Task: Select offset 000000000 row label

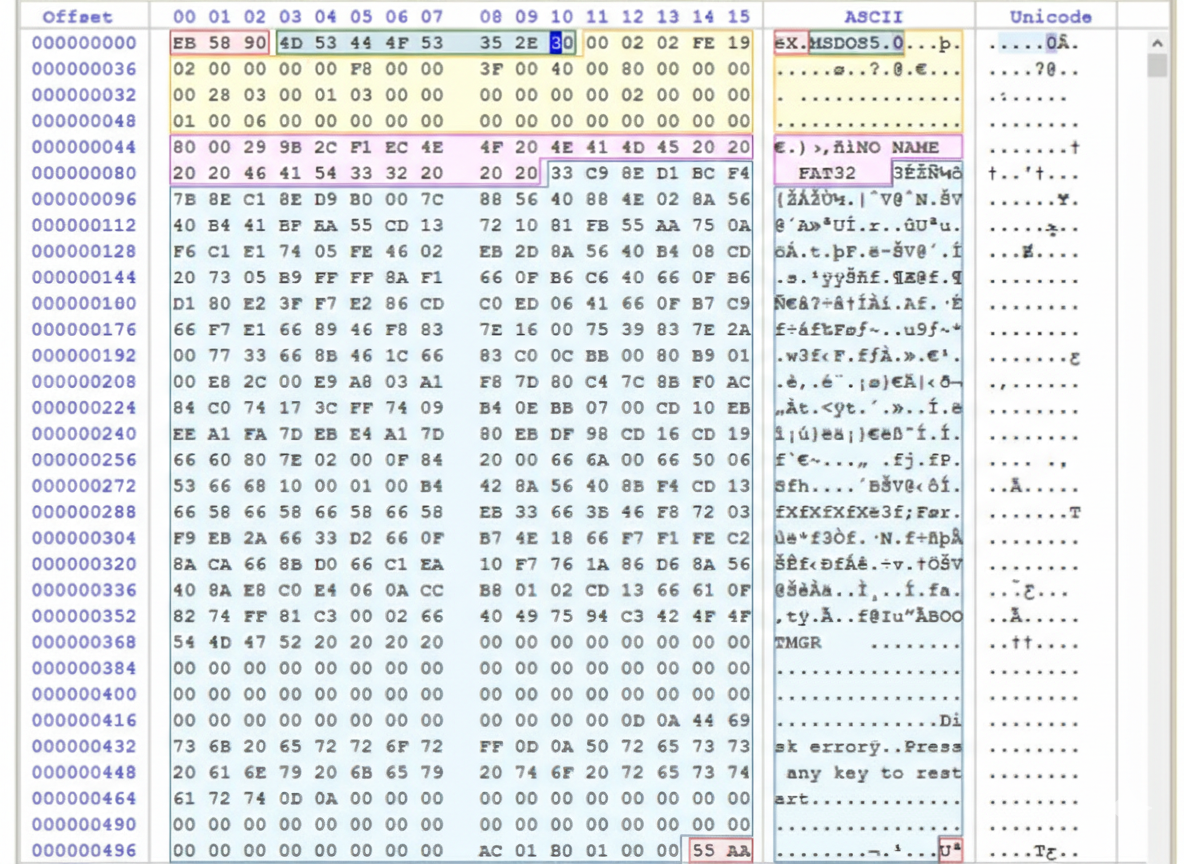Action: click(84, 43)
